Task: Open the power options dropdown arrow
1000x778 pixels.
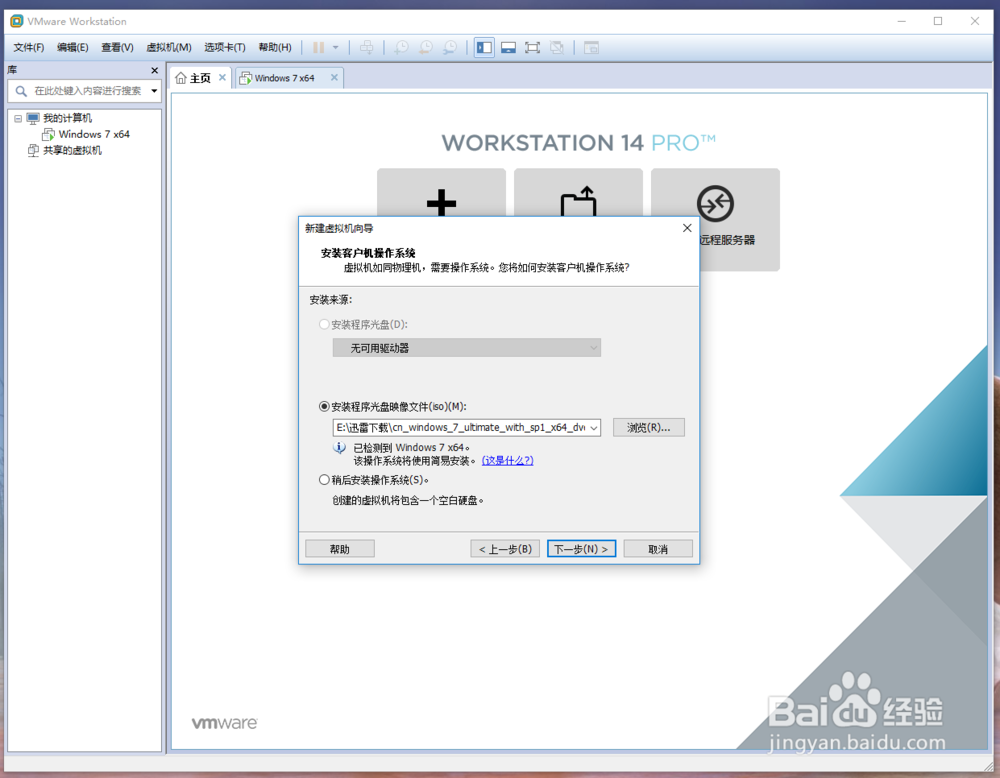Action: [335, 47]
